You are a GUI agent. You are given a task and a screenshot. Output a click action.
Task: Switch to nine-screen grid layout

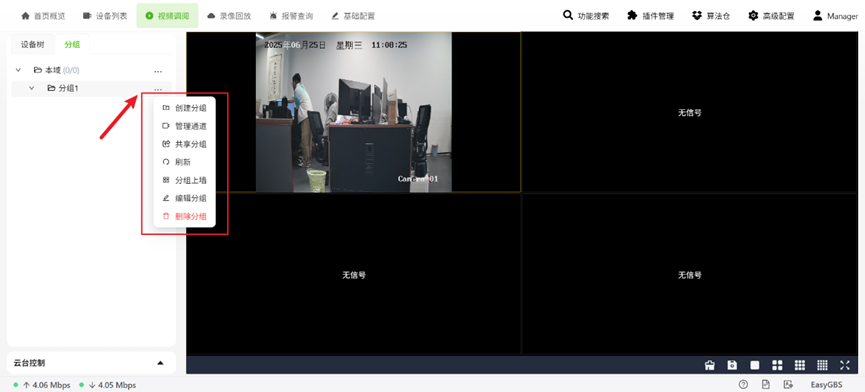click(800, 365)
